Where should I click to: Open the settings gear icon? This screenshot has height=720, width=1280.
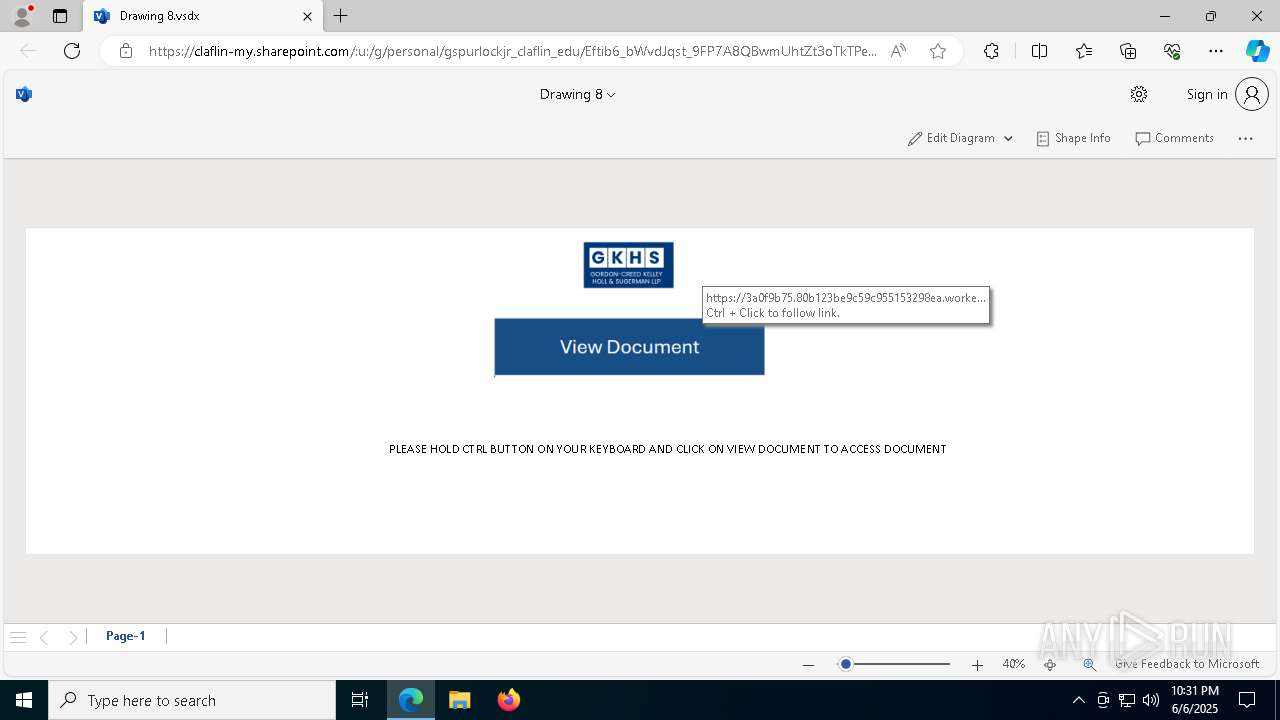tap(1139, 94)
